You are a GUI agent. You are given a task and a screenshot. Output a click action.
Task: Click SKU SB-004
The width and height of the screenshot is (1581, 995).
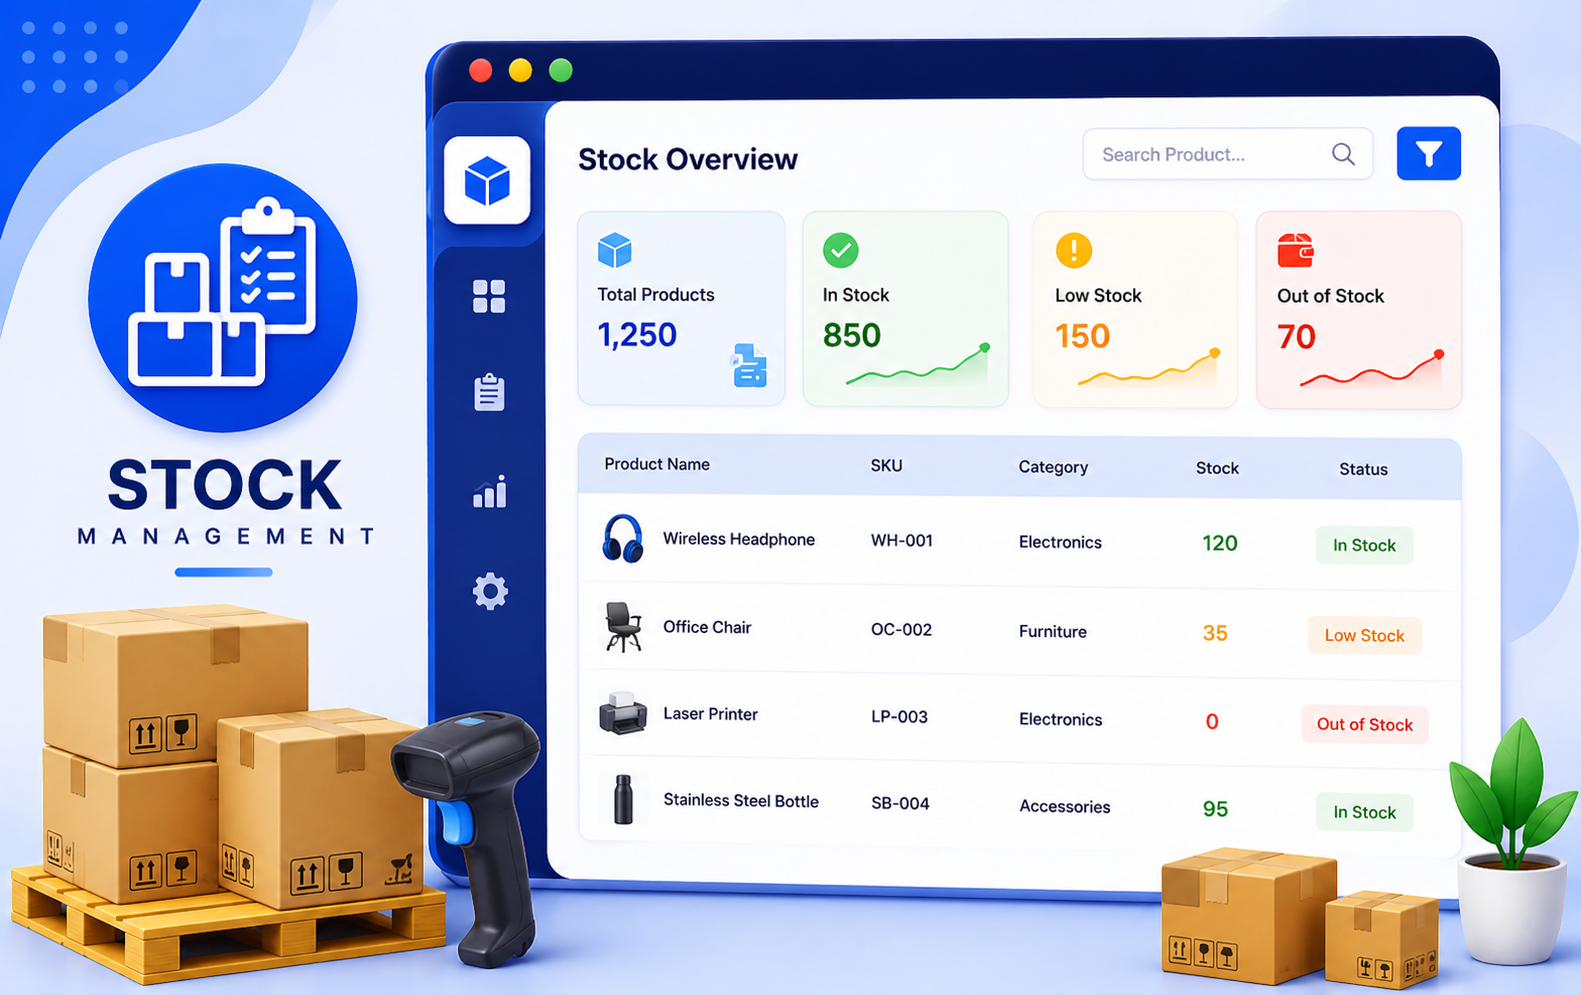(x=900, y=804)
